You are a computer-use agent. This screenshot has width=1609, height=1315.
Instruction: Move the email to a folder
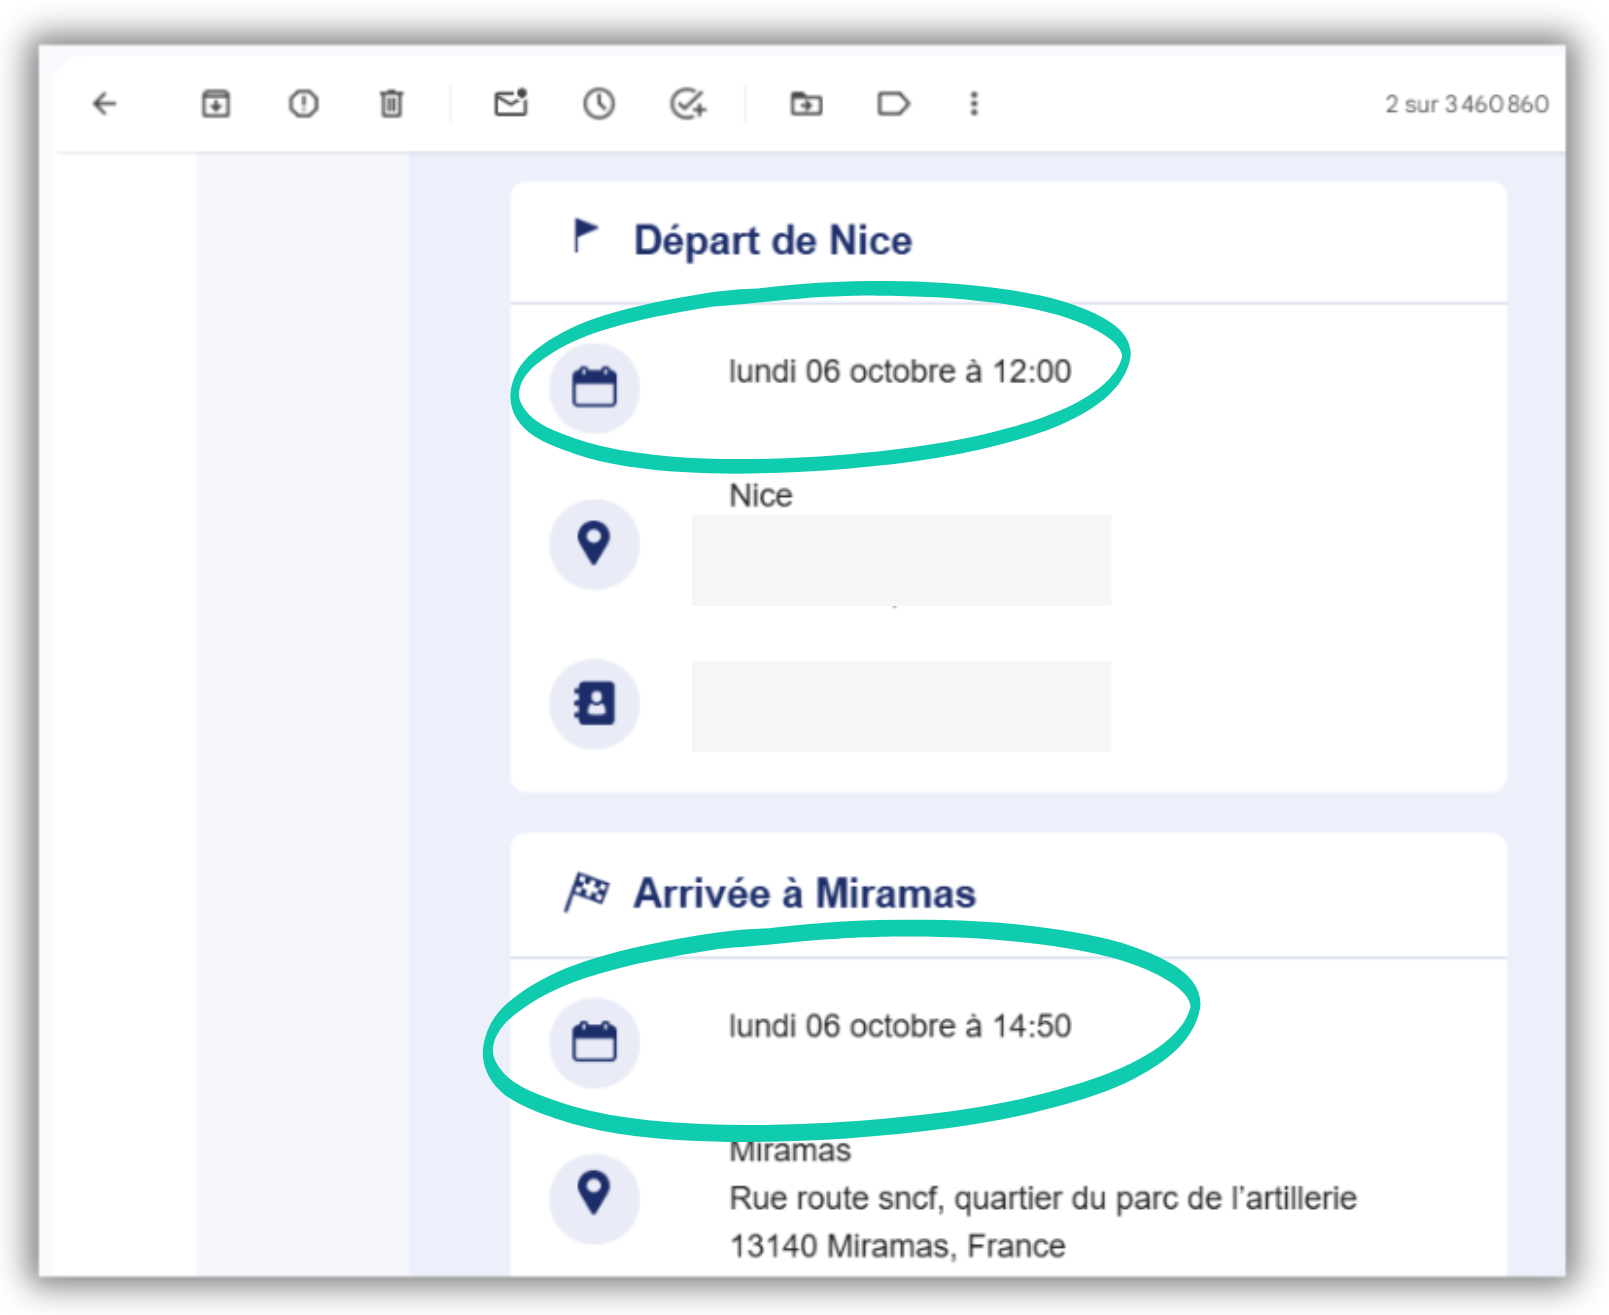(806, 103)
